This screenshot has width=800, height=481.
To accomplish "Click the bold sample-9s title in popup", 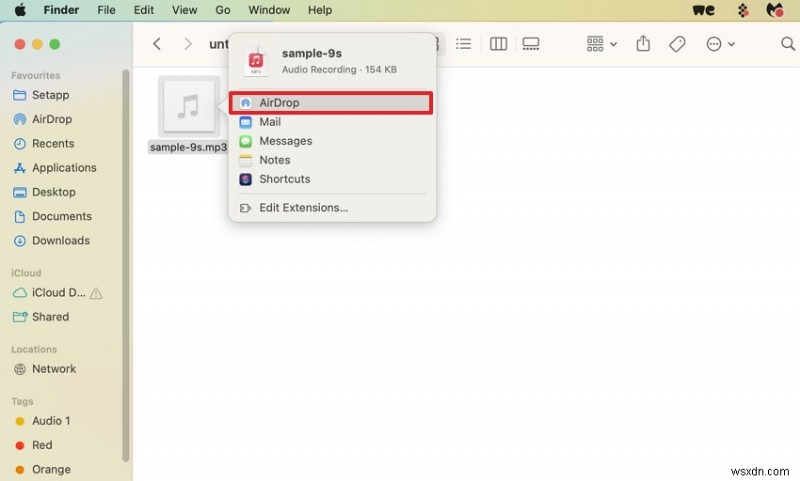I will click(312, 53).
